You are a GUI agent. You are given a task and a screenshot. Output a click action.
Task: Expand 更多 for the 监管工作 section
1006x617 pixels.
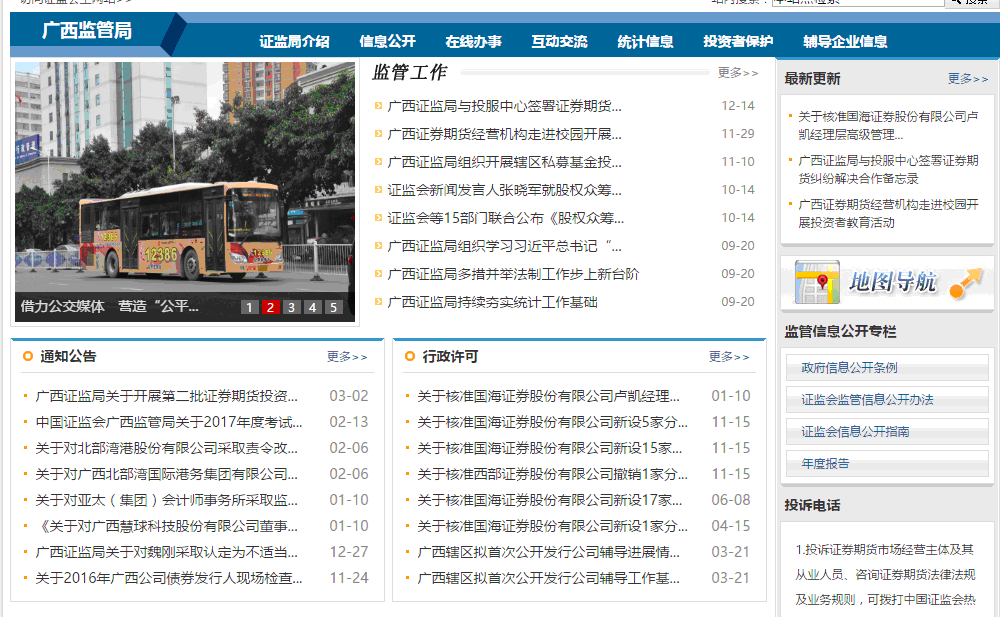pyautogui.click(x=738, y=73)
